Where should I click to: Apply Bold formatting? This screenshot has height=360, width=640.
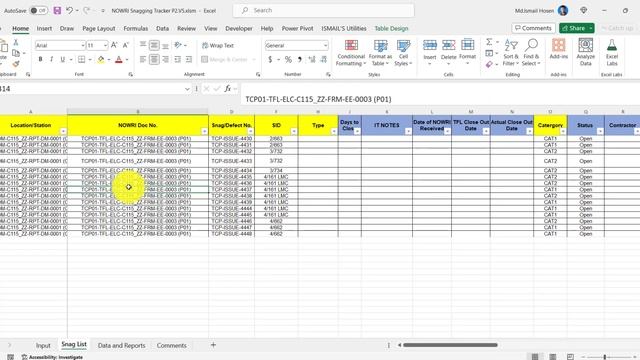click(40, 60)
